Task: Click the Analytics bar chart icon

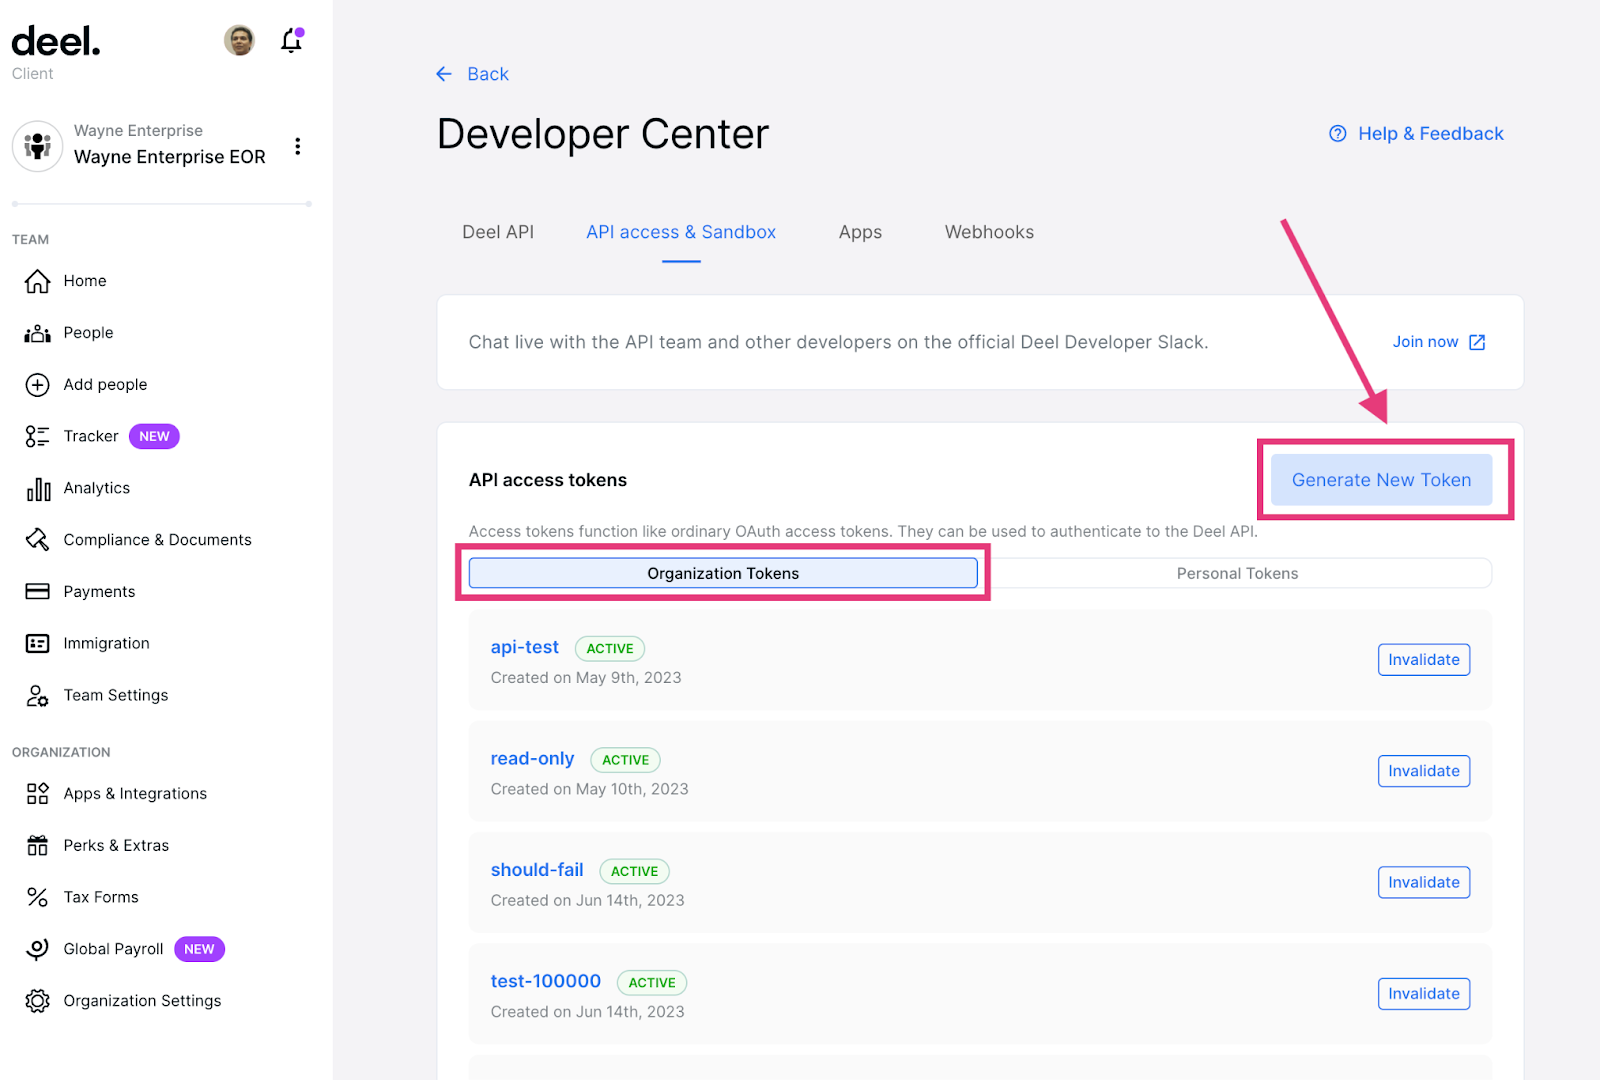Action: click(x=38, y=488)
